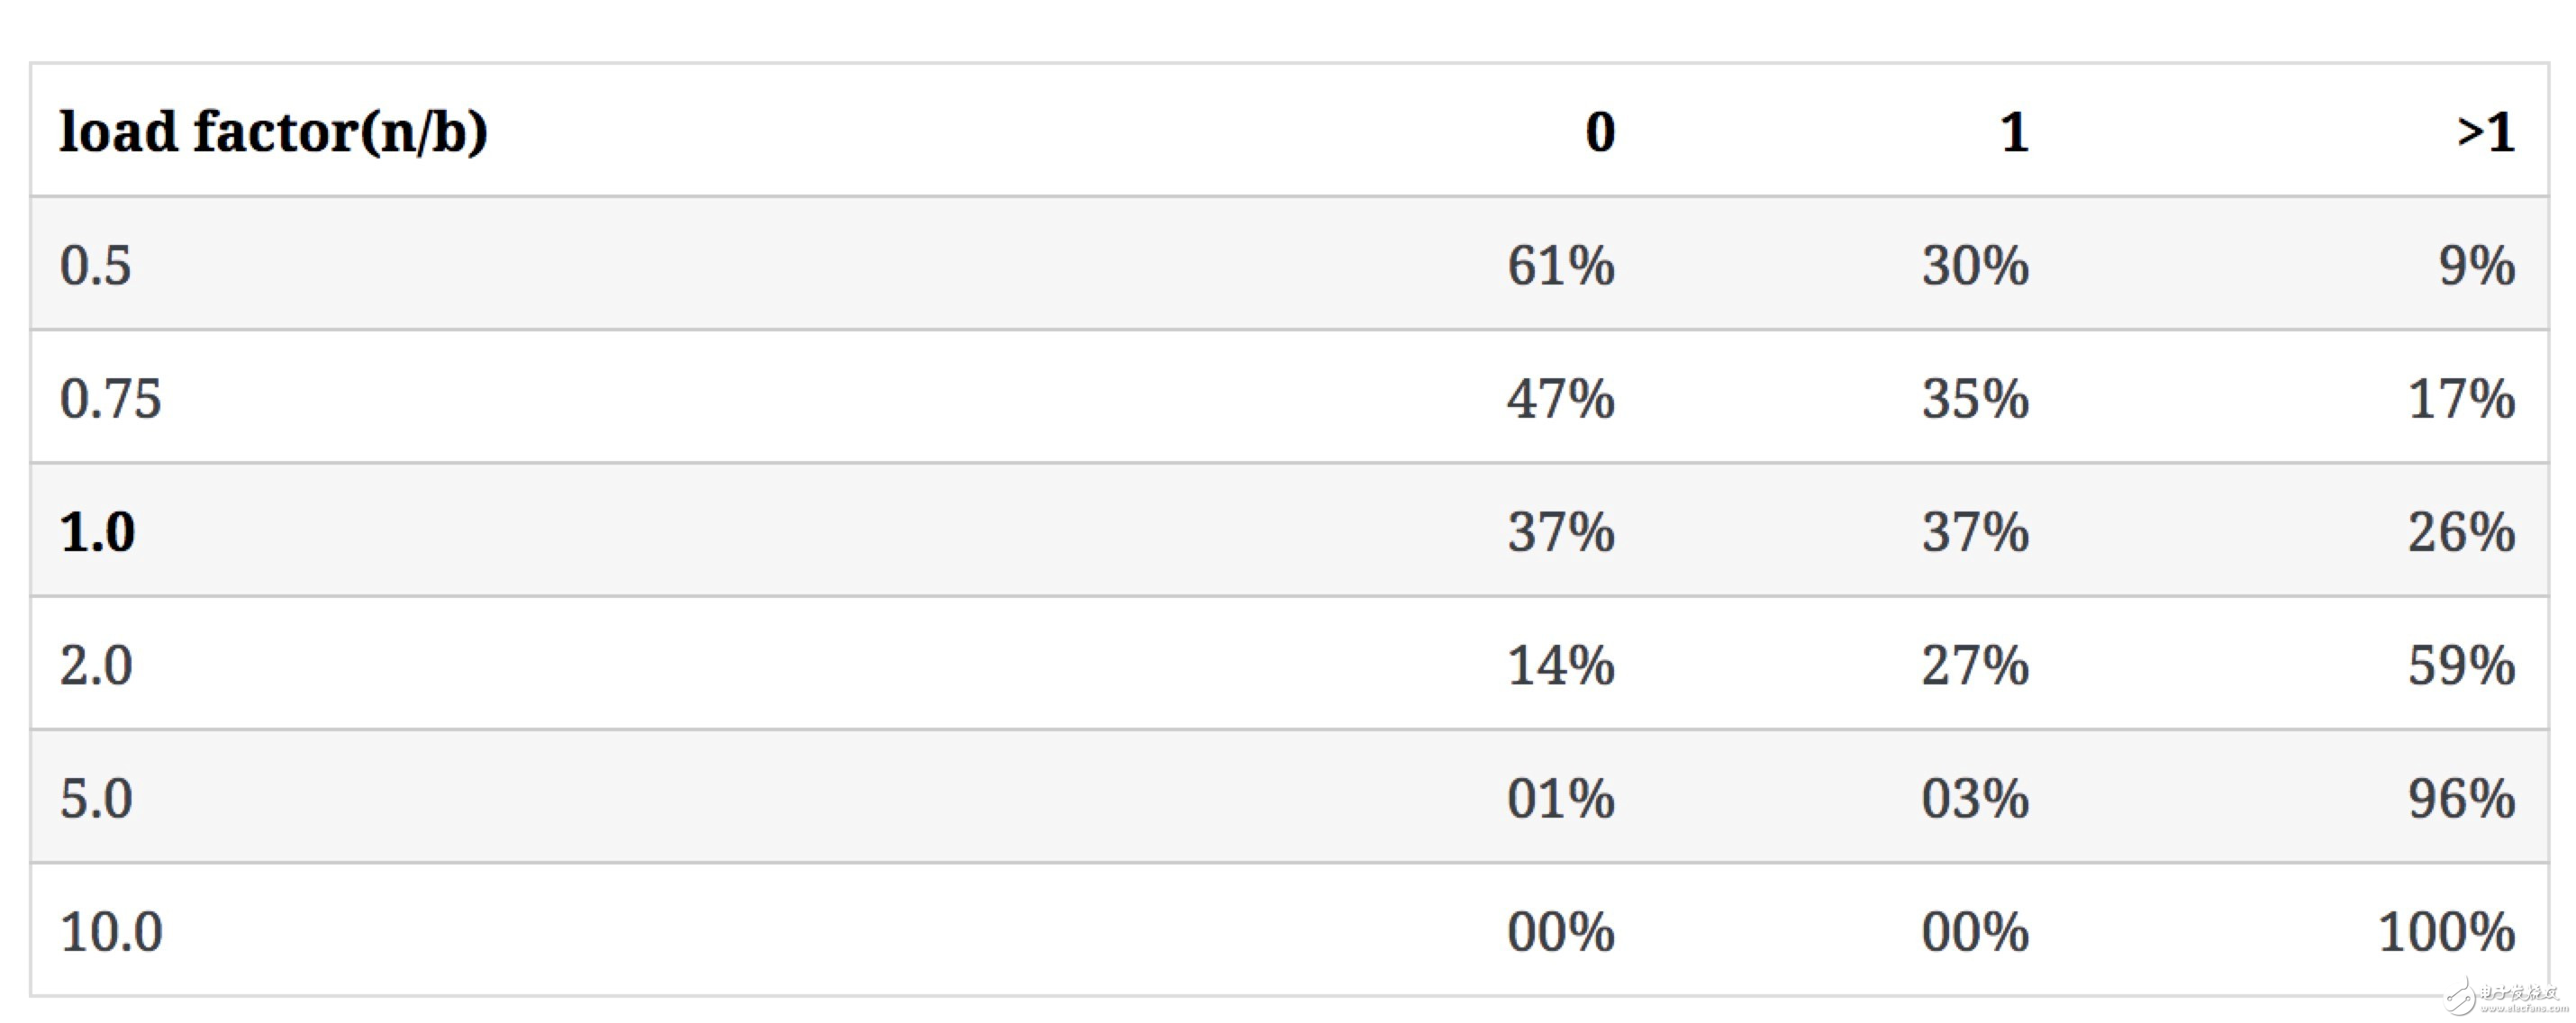Click the "0" column header
The height and width of the screenshot is (1023, 2576).
1599,132
